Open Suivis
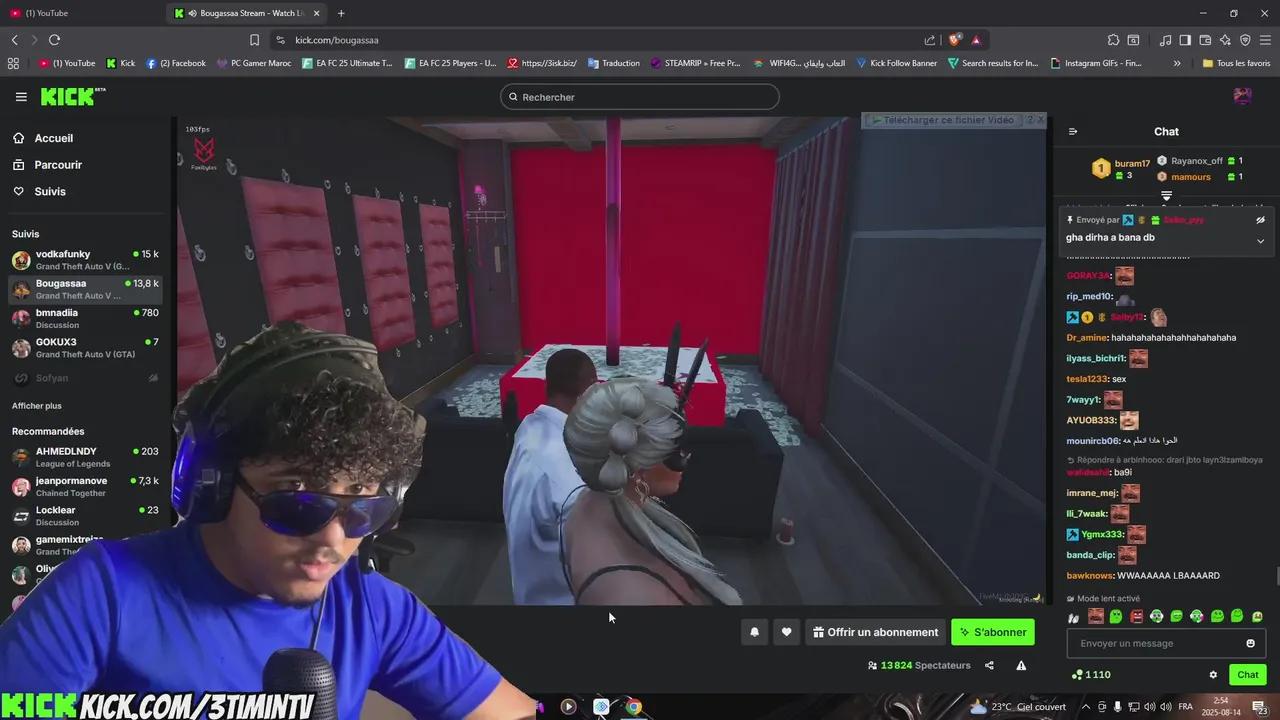This screenshot has height=720, width=1280. tap(40, 191)
